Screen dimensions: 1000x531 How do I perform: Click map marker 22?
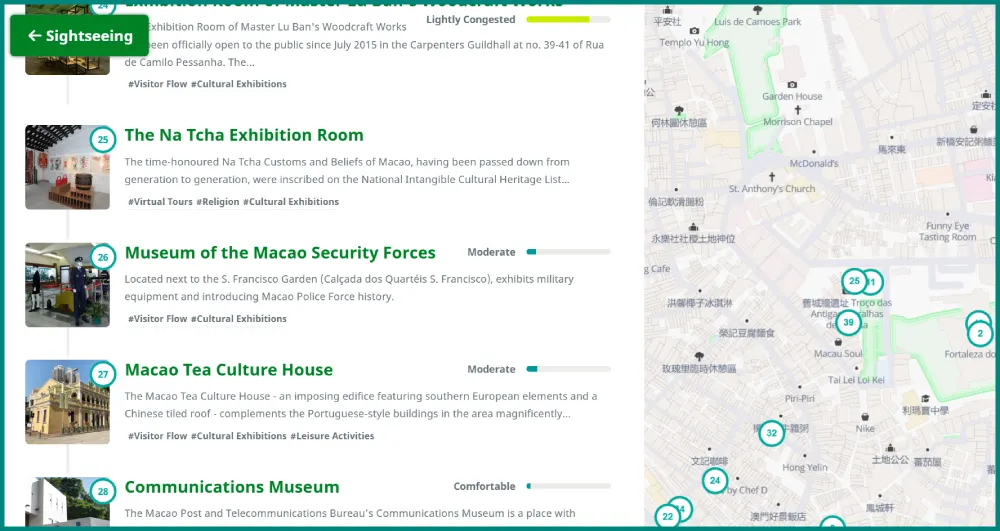click(x=668, y=516)
